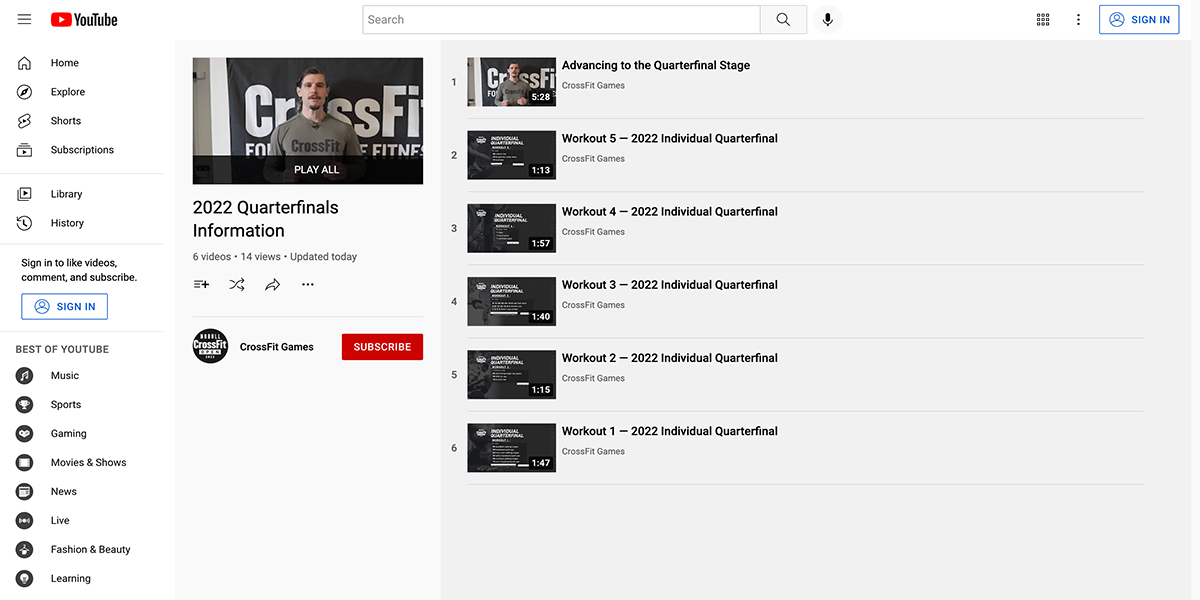Click the 5:28 Advancing video thumbnail
This screenshot has width=1200, height=600.
pos(511,82)
